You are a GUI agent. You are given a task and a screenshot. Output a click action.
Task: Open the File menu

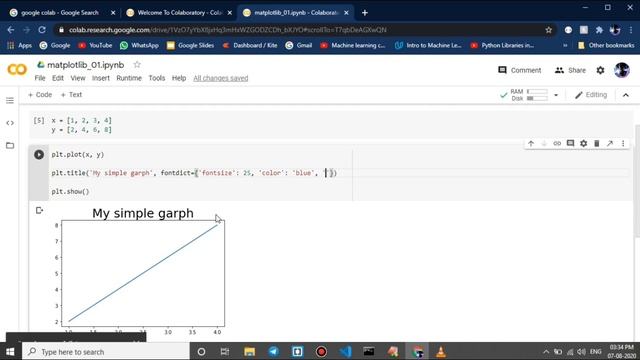point(40,78)
